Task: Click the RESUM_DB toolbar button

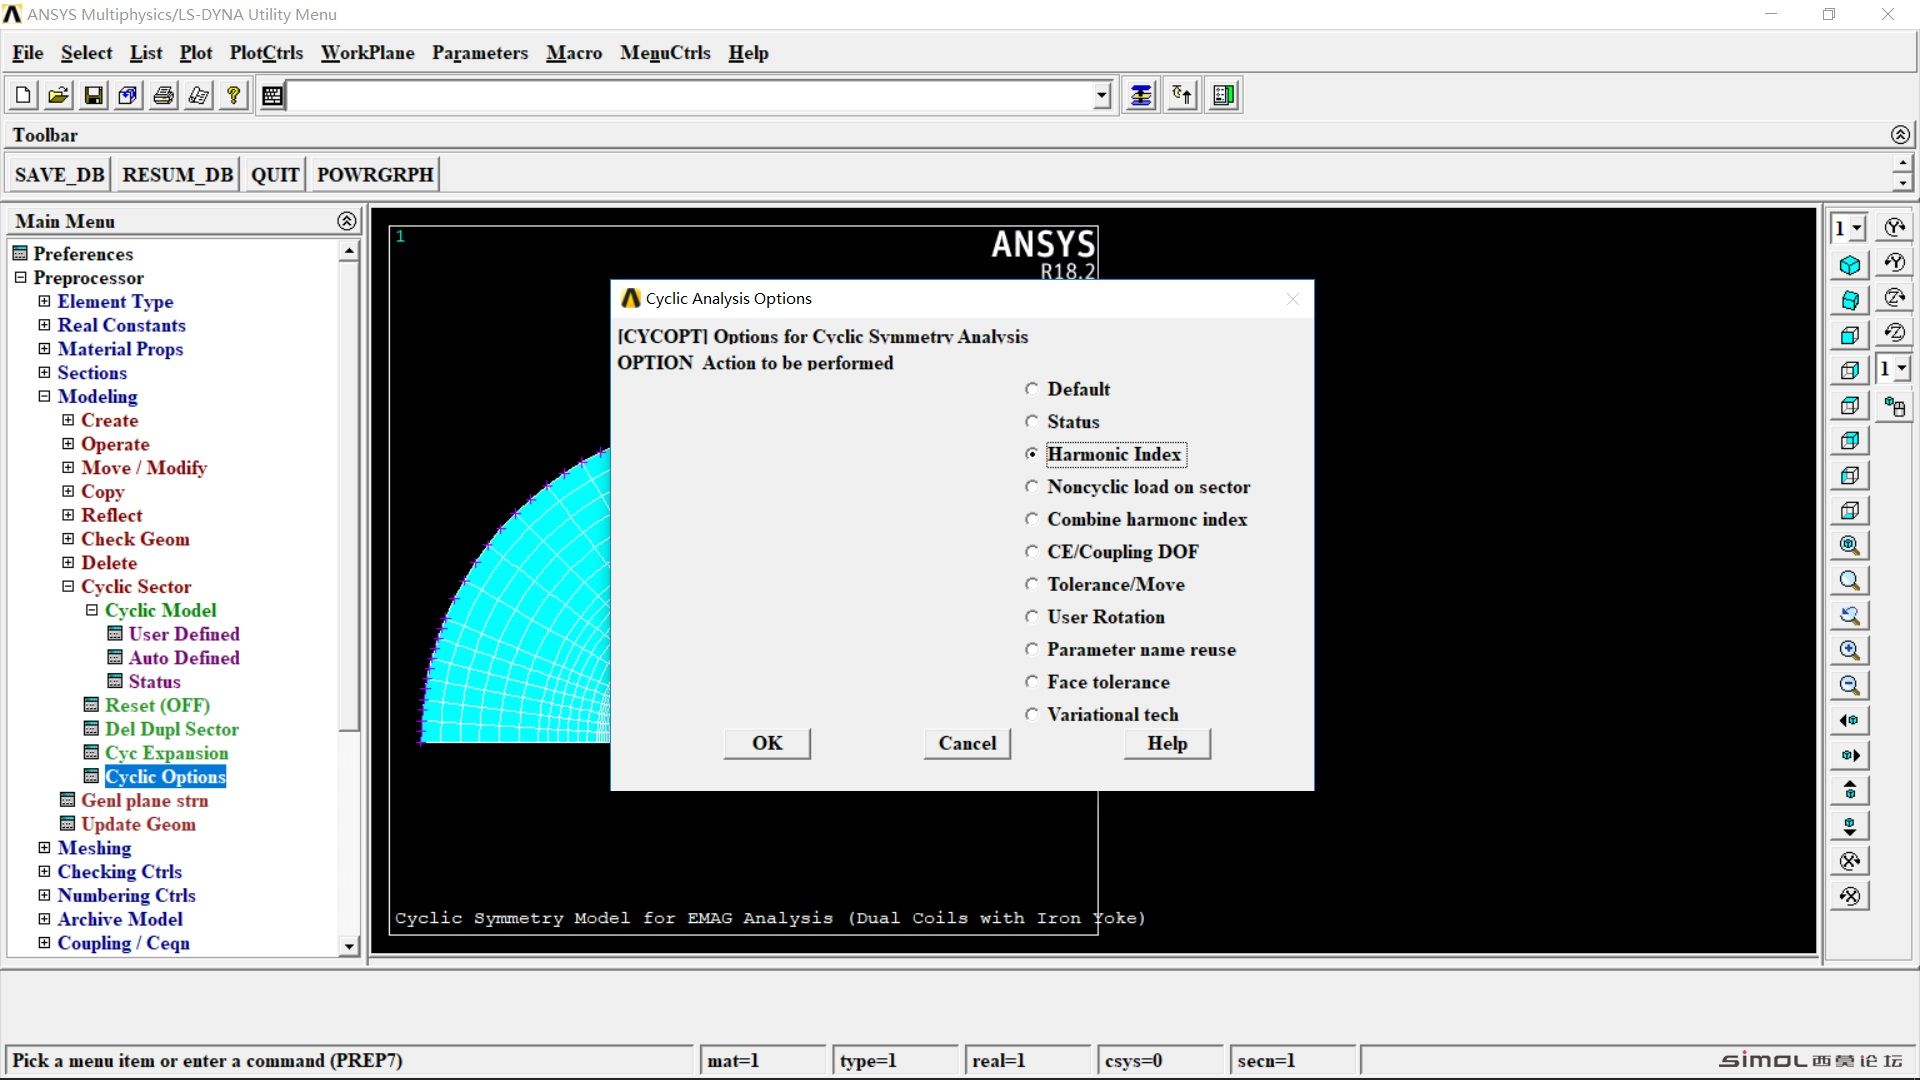Action: pyautogui.click(x=177, y=174)
